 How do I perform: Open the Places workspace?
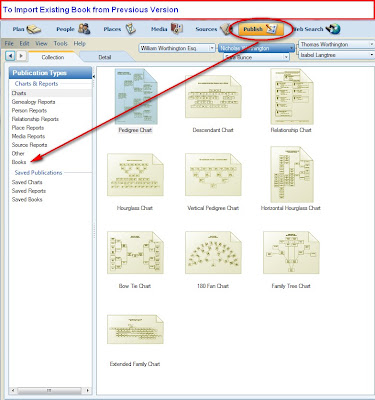pos(119,29)
